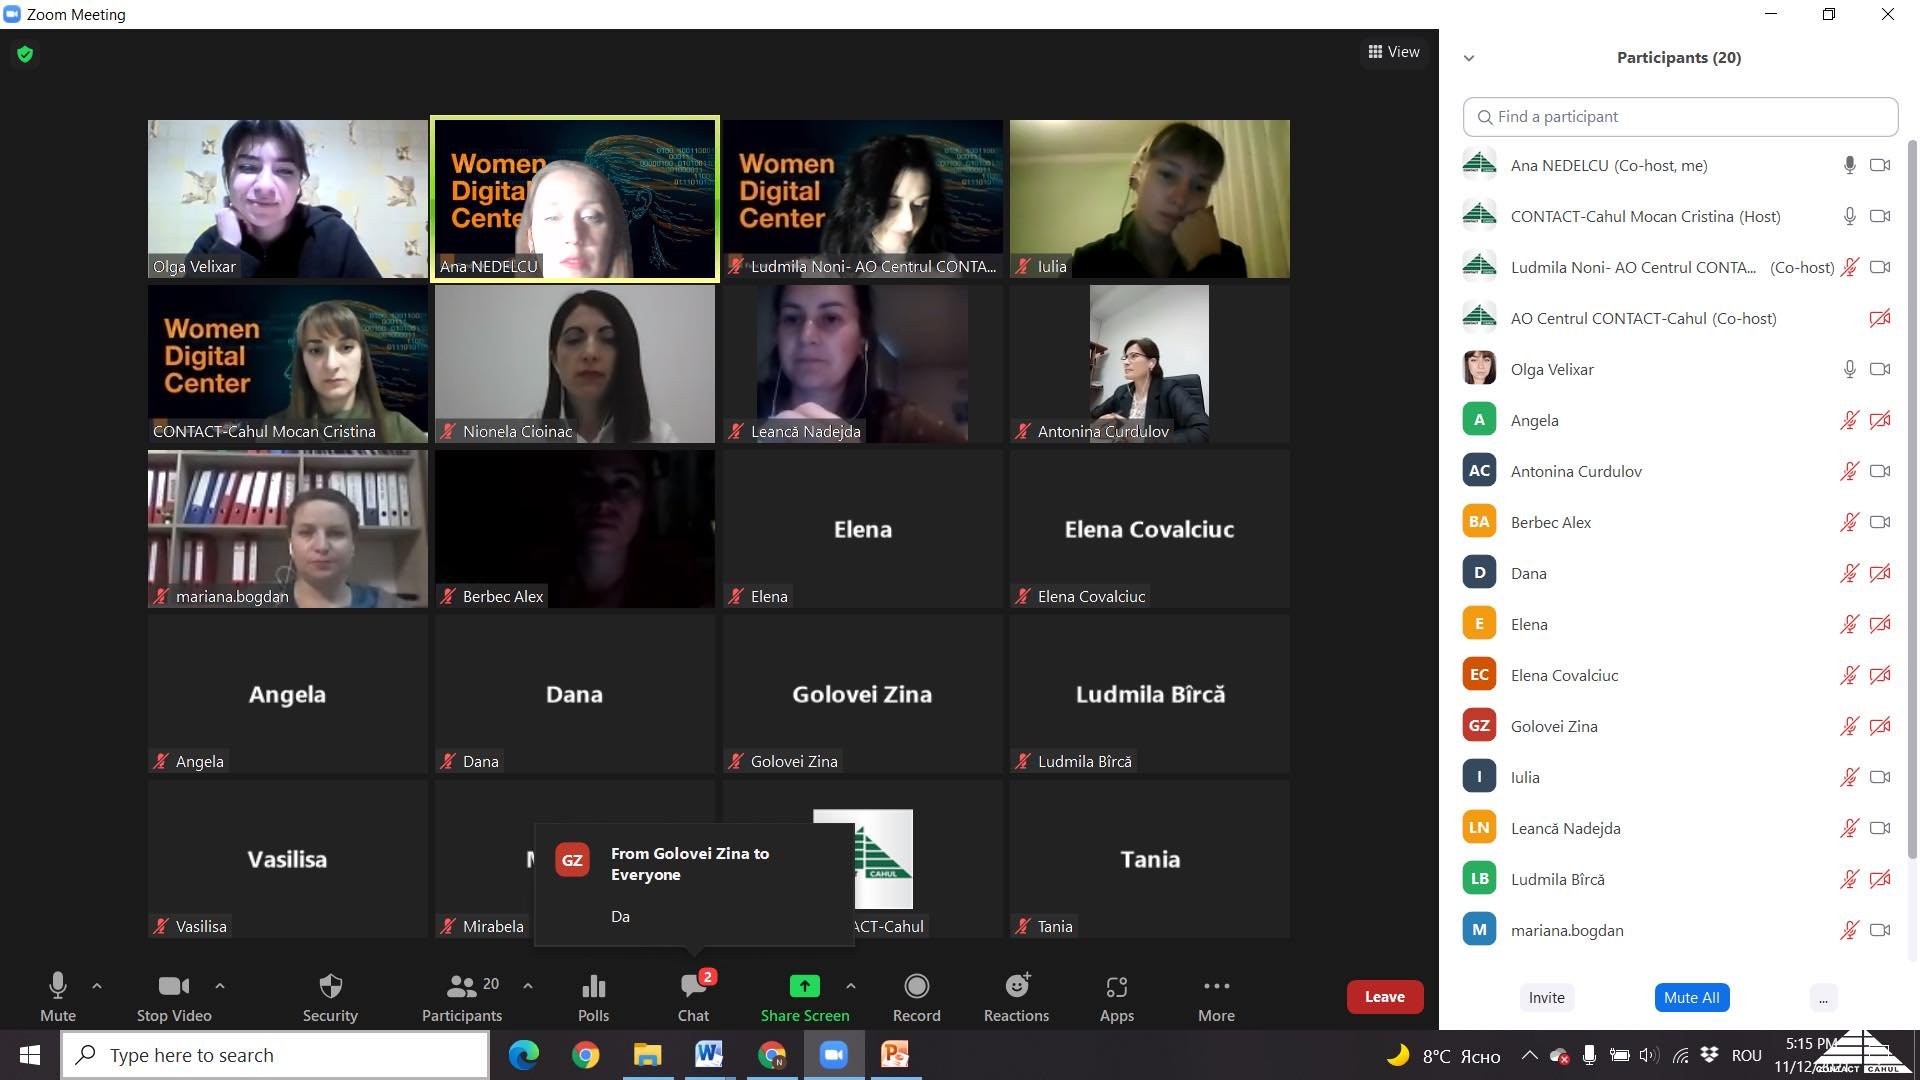Open the Security shield icon
Screen dimensions: 1920x1080
pyautogui.click(x=330, y=987)
